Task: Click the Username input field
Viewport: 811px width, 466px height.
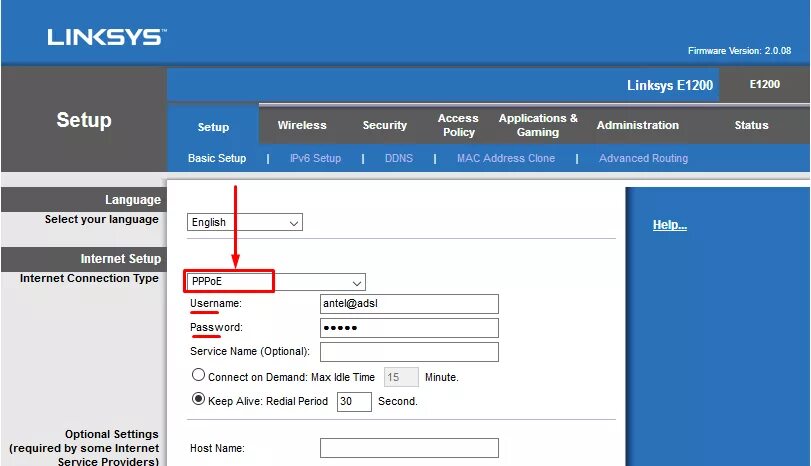Action: coord(409,304)
